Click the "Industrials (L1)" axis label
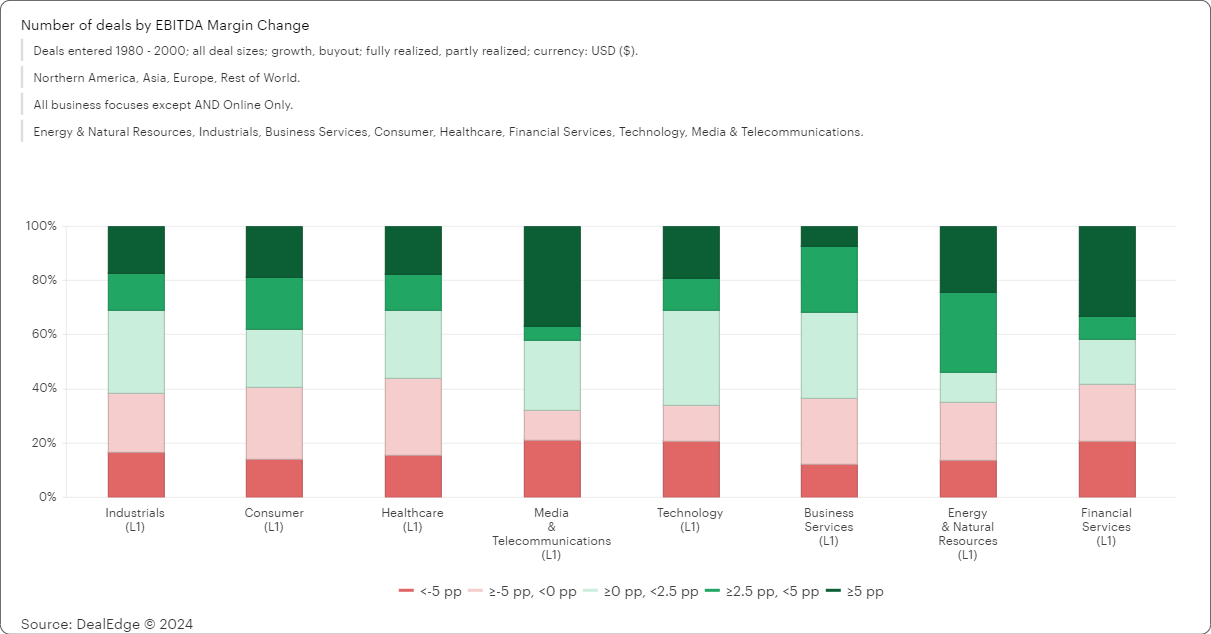The width and height of the screenshot is (1211, 634). 135,520
